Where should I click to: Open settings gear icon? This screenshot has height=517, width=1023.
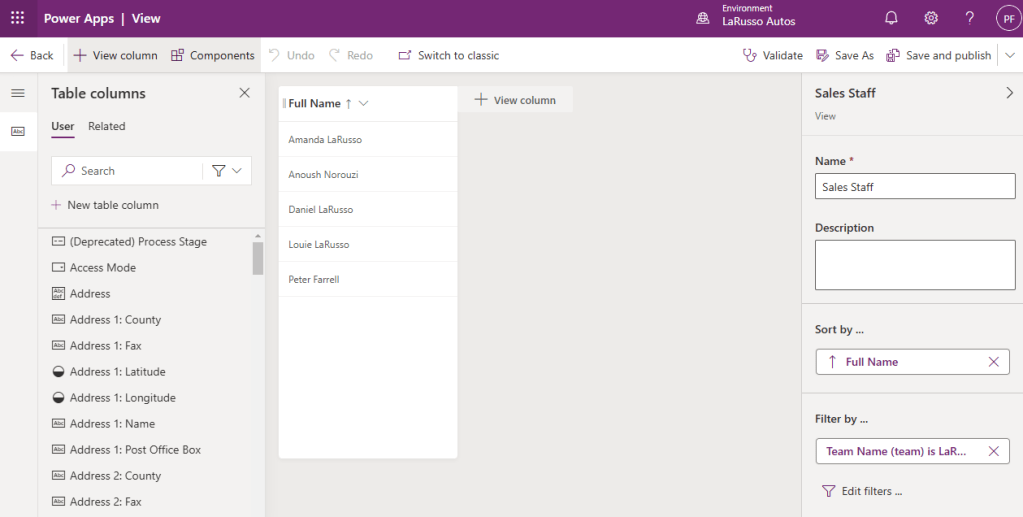point(931,18)
